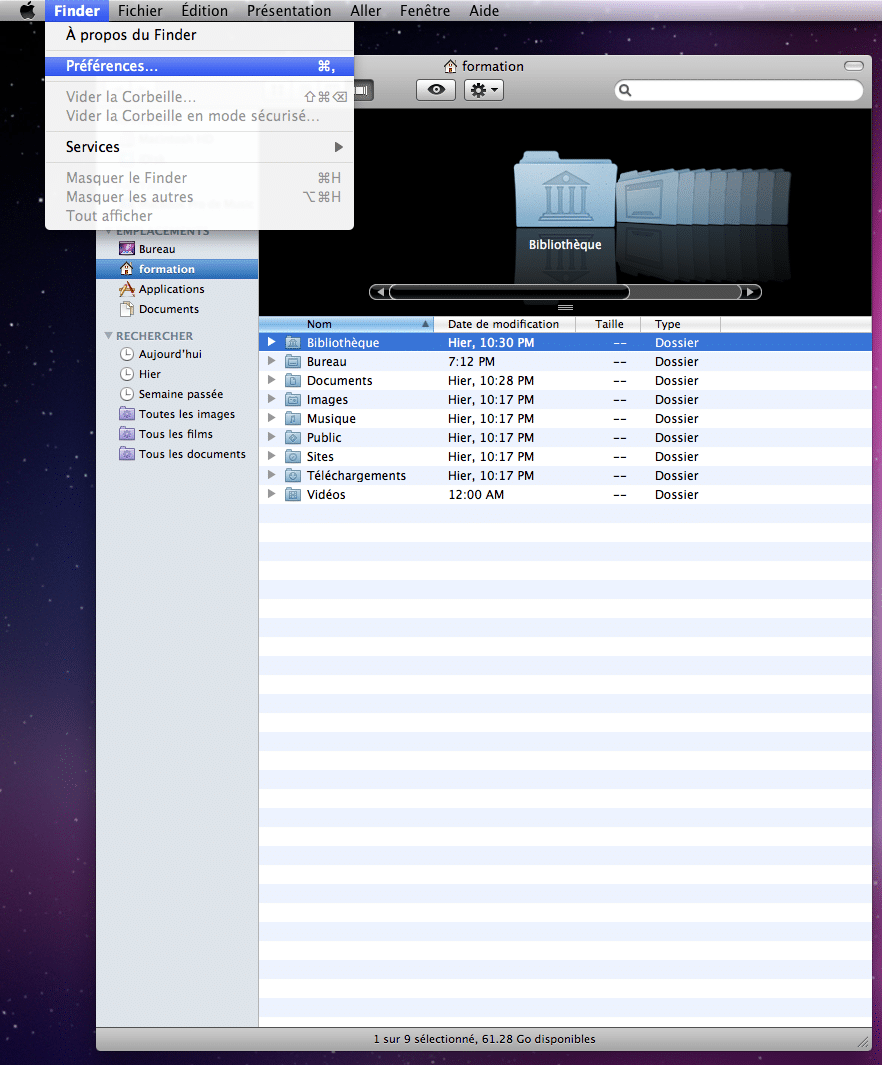Expand the Bureau folder disclosure triangle
882x1065 pixels.
[272, 361]
